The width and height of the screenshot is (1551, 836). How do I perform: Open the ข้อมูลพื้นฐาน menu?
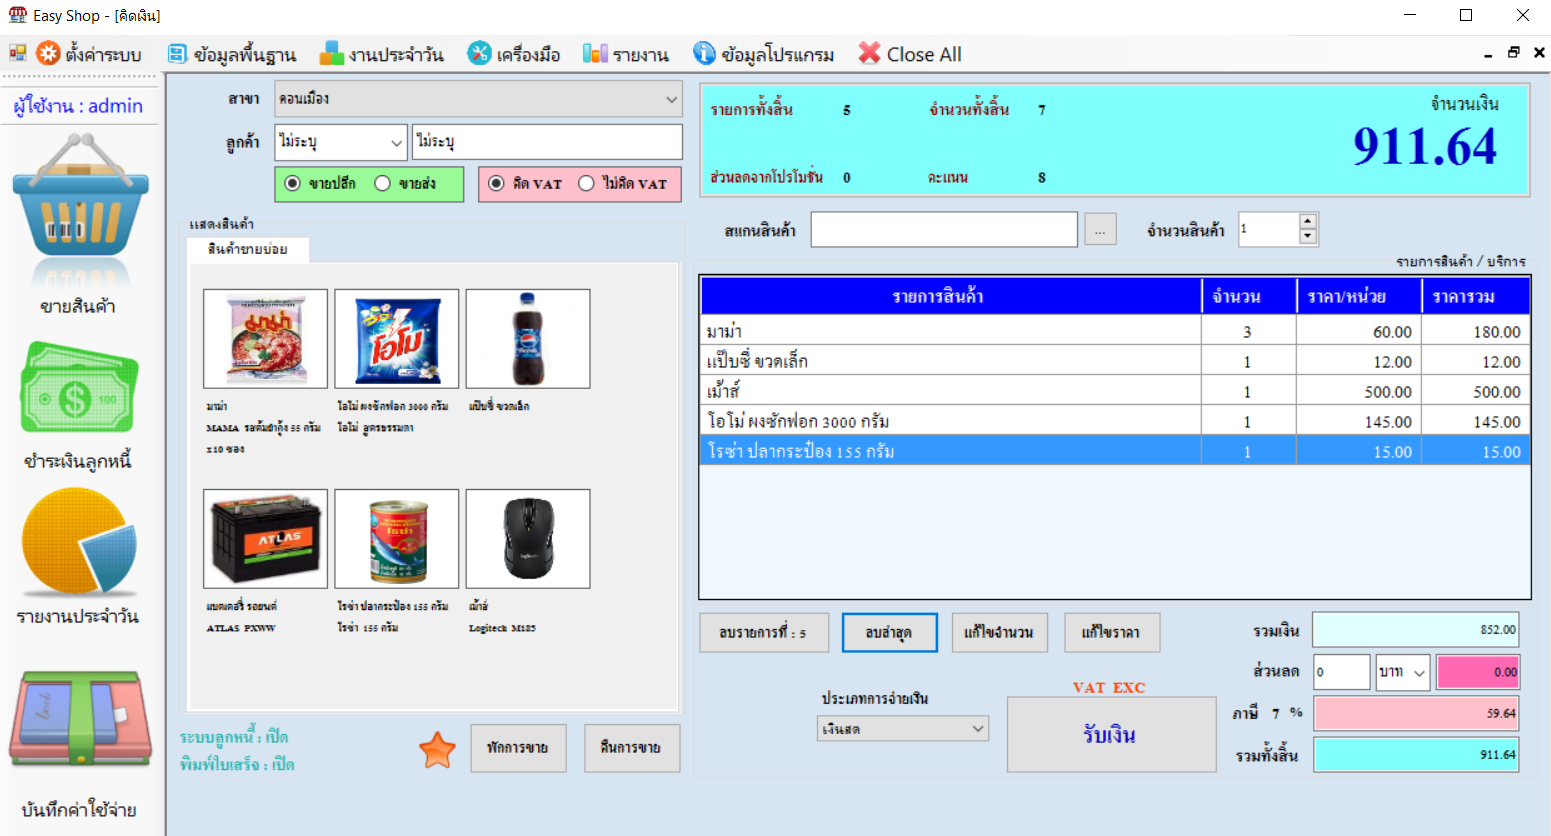(x=244, y=54)
